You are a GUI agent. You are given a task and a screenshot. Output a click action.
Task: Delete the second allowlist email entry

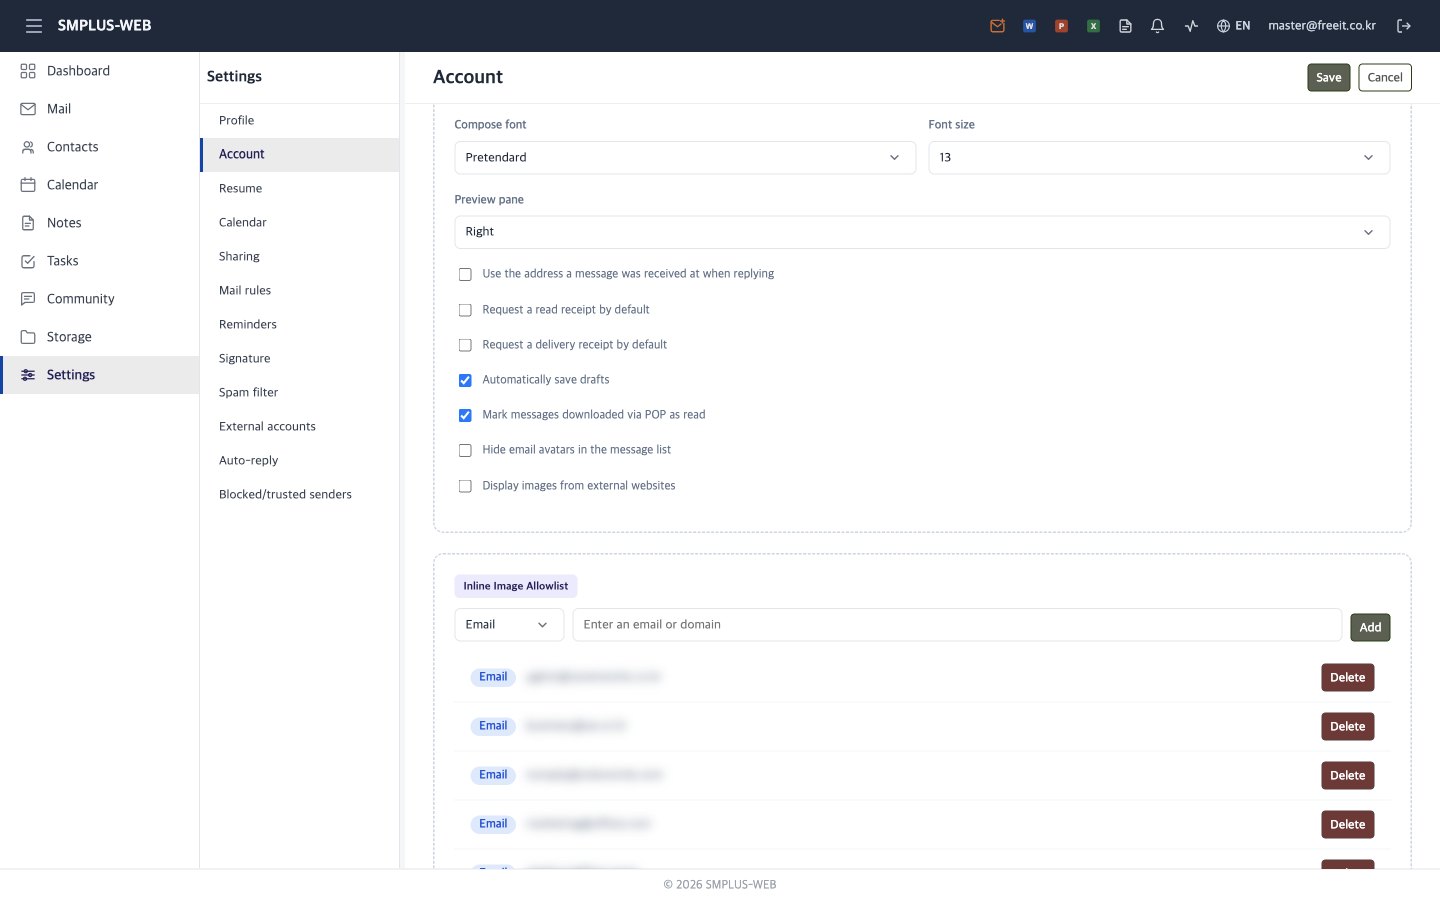(x=1347, y=727)
